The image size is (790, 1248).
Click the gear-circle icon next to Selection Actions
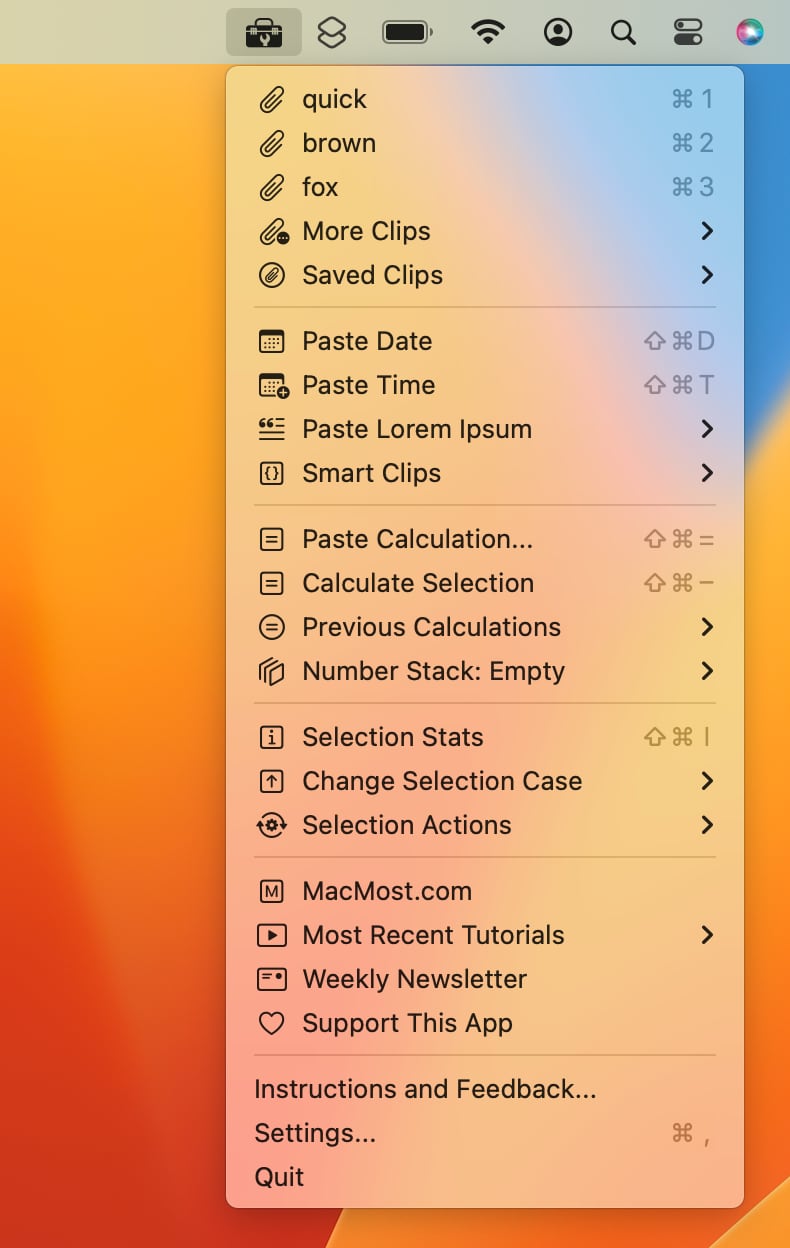tap(270, 825)
